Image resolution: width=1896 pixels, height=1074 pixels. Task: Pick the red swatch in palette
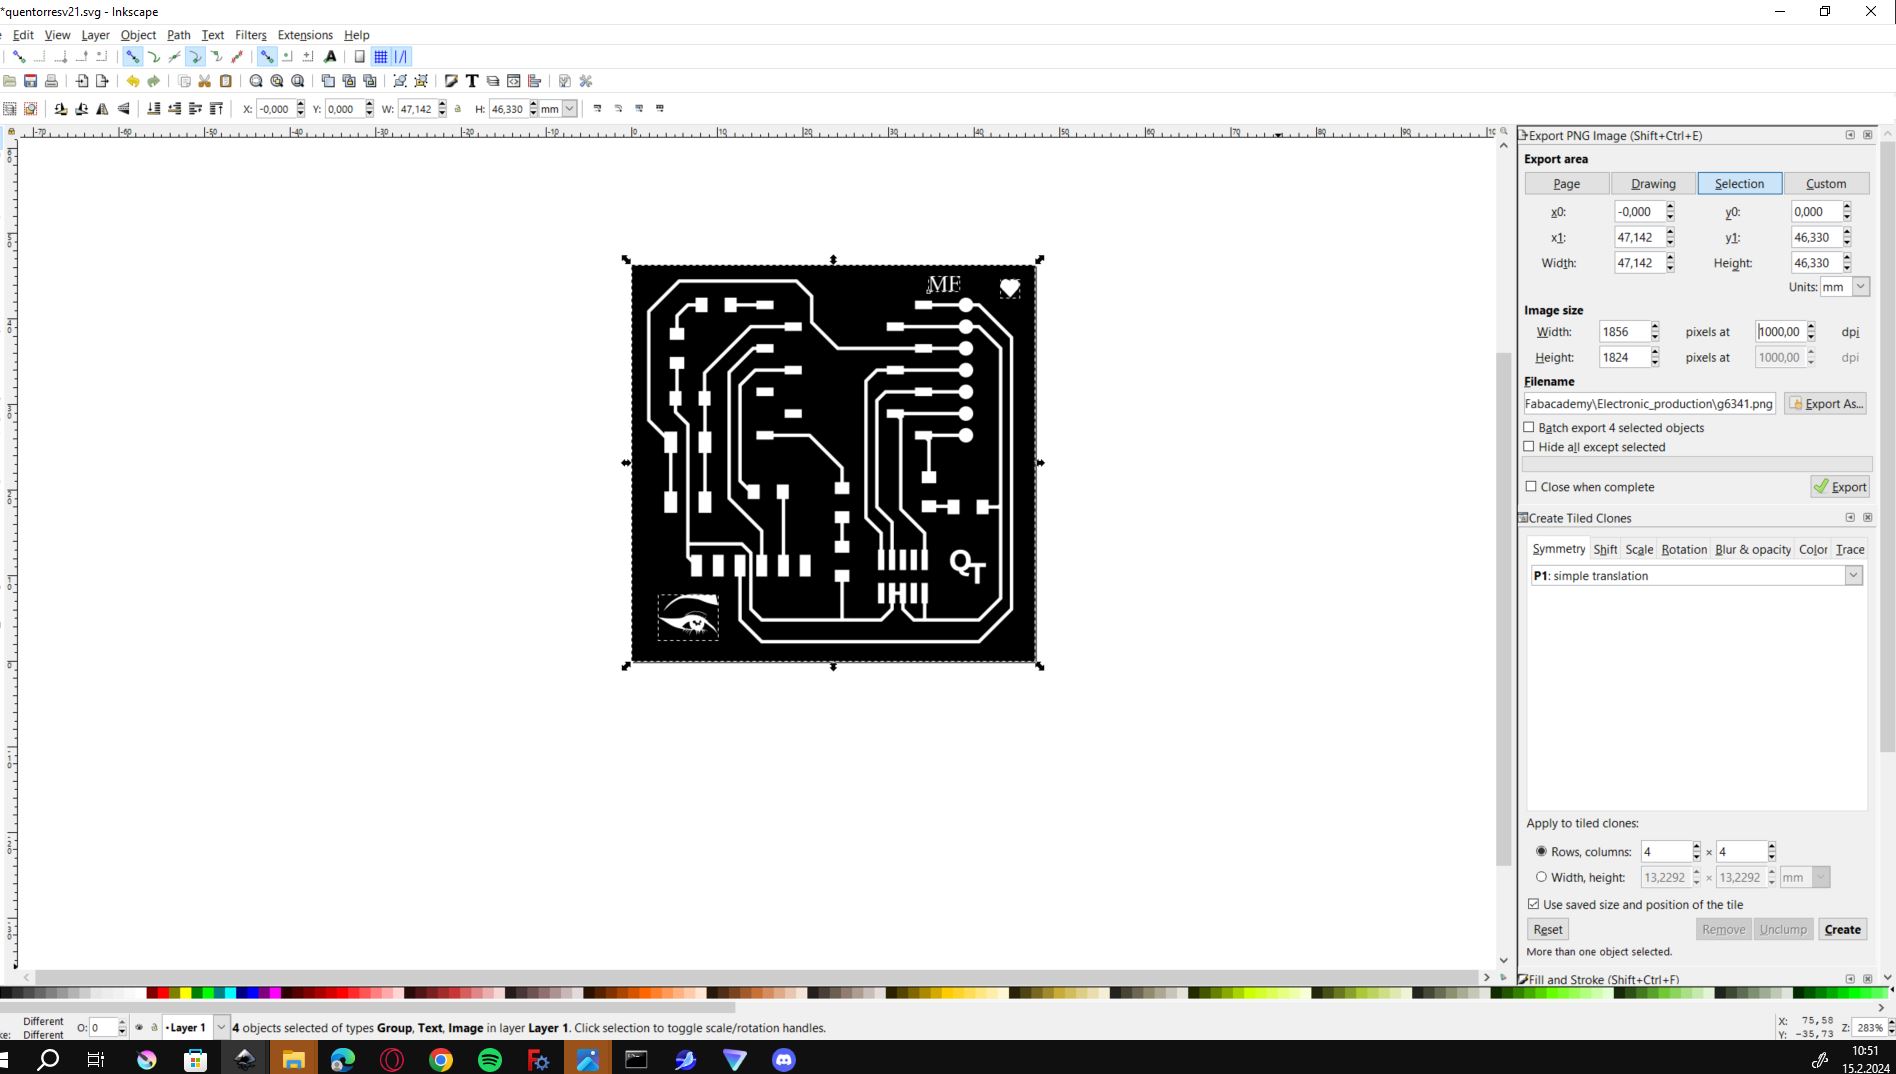point(163,993)
